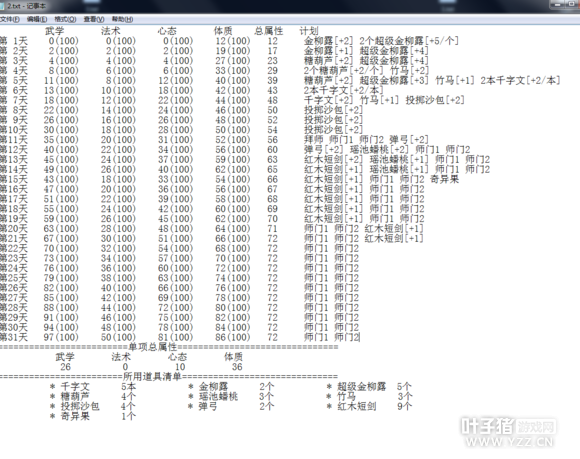This screenshot has width=580, height=459.
Task: Click the 千字文 entry in the item list
Action: 75,387
